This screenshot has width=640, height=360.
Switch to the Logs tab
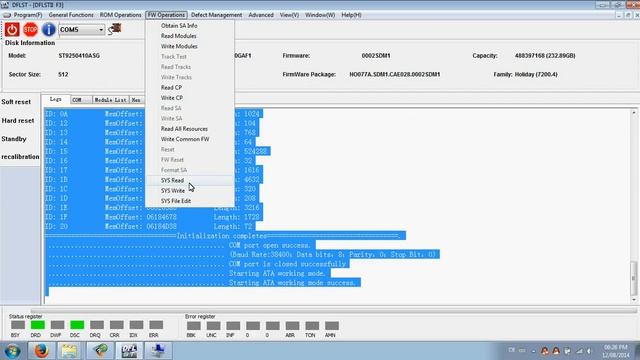tap(56, 99)
